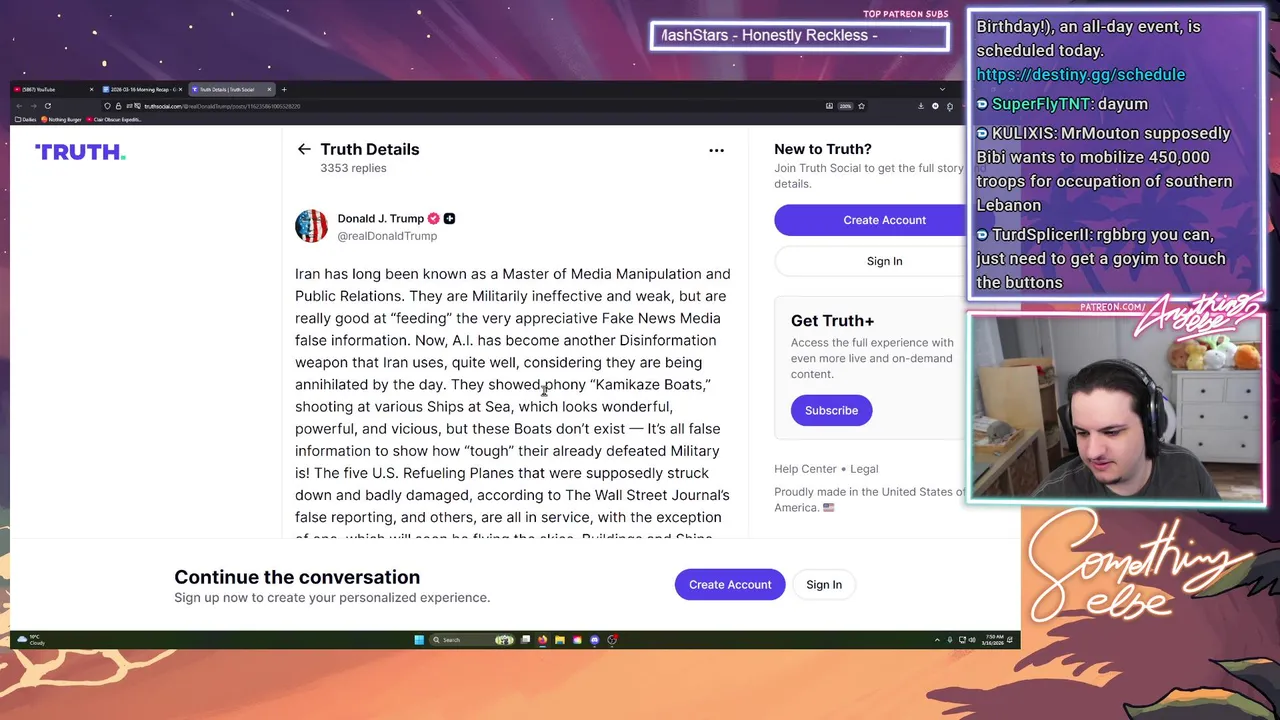
Task: Open the @realDonaldTrump handle
Action: tap(387, 236)
